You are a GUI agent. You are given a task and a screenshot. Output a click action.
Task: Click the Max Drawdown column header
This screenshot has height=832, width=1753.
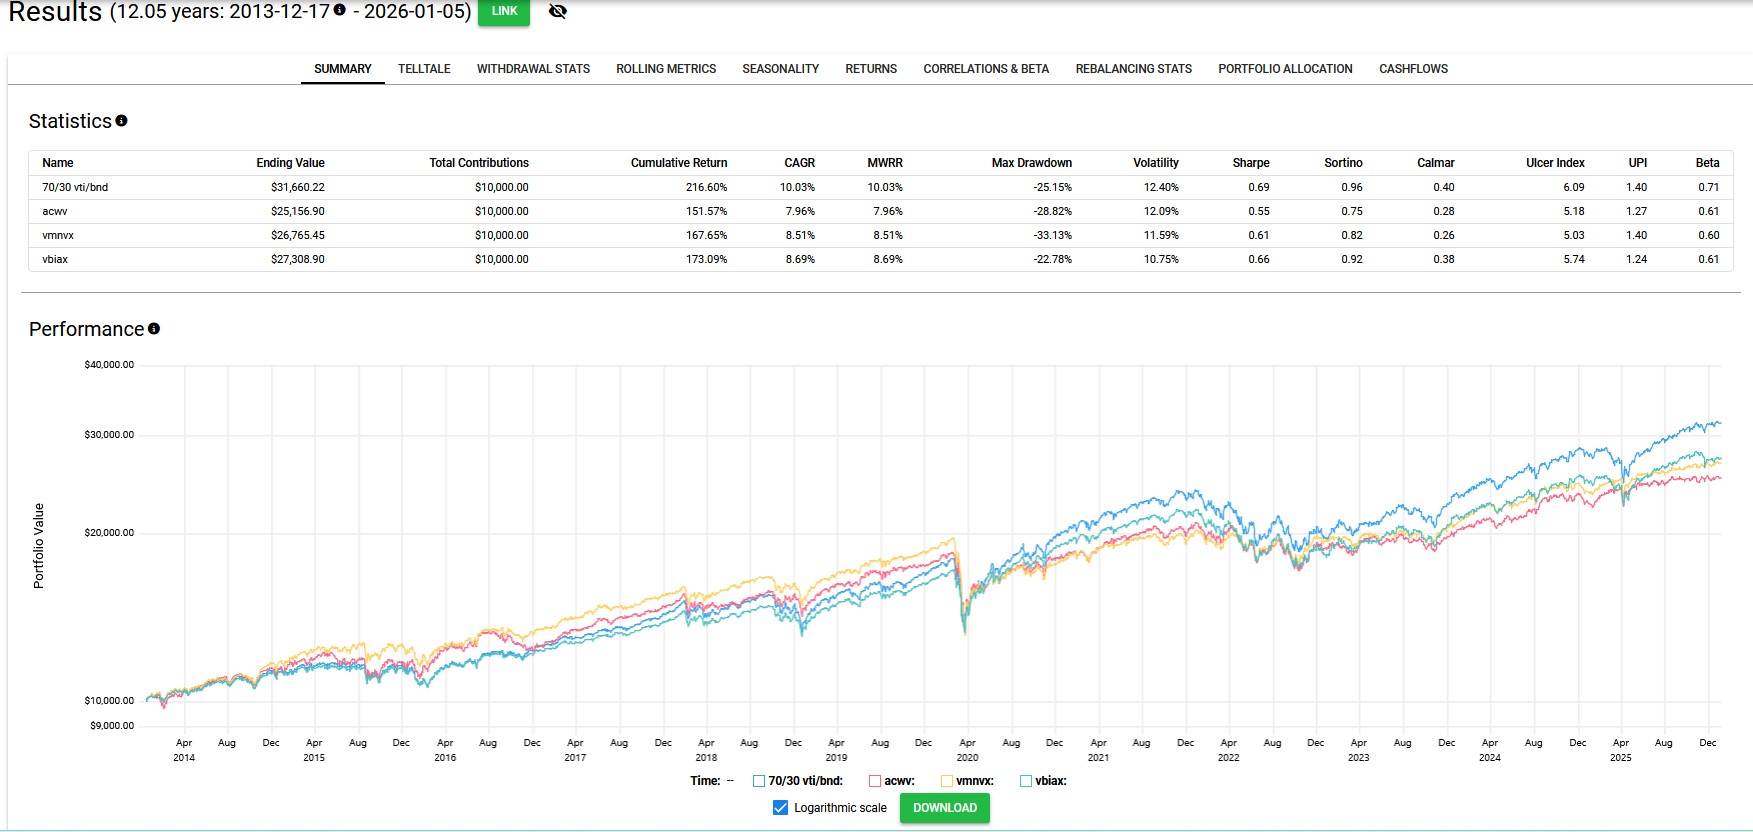point(1031,163)
